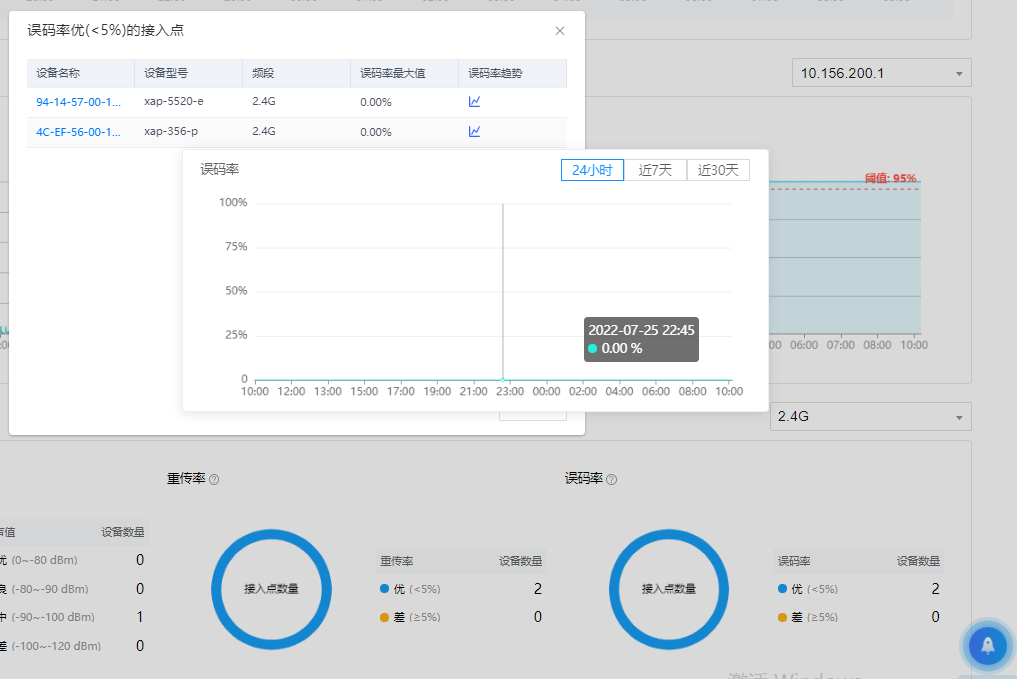Open device link 94-14-57-00-1

79,102
